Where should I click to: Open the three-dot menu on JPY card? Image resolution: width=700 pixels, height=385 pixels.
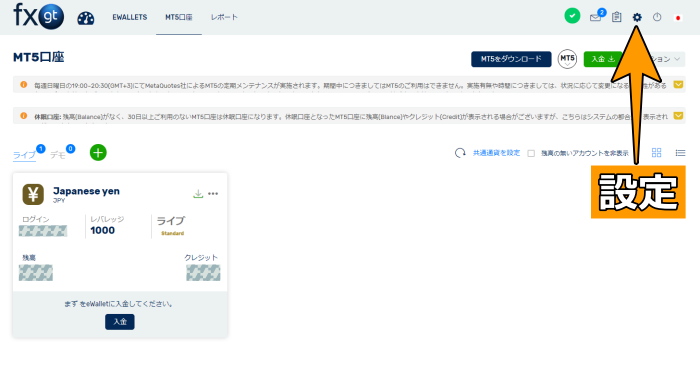click(213, 194)
